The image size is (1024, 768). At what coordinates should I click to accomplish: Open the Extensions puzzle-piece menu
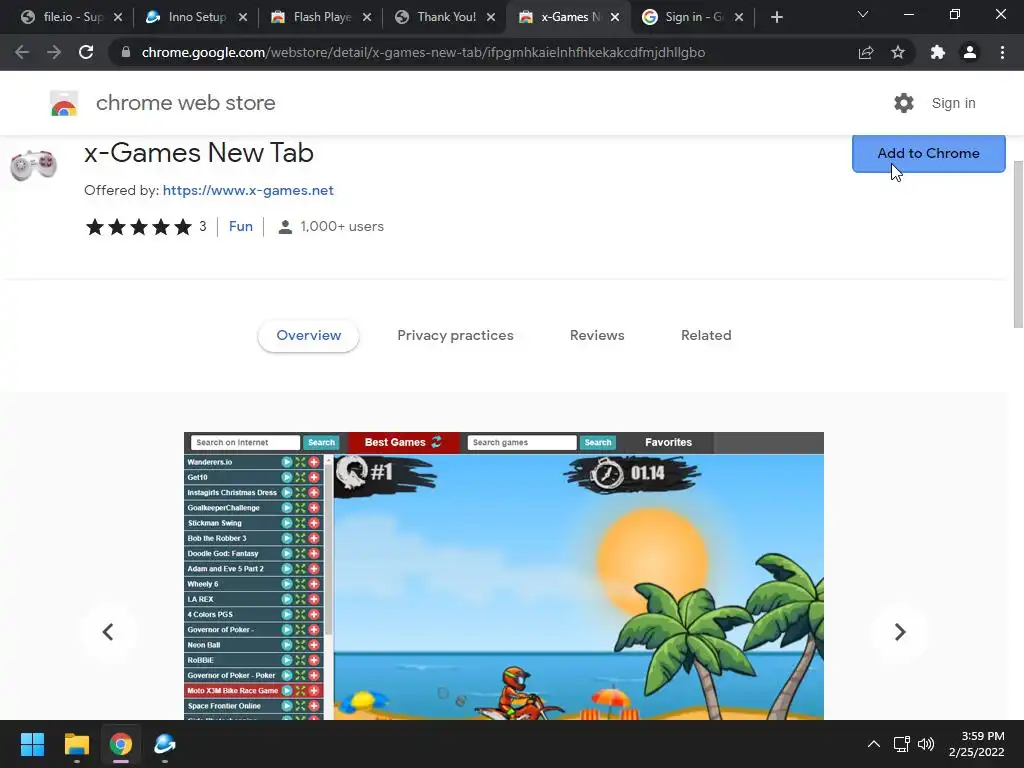tap(938, 52)
